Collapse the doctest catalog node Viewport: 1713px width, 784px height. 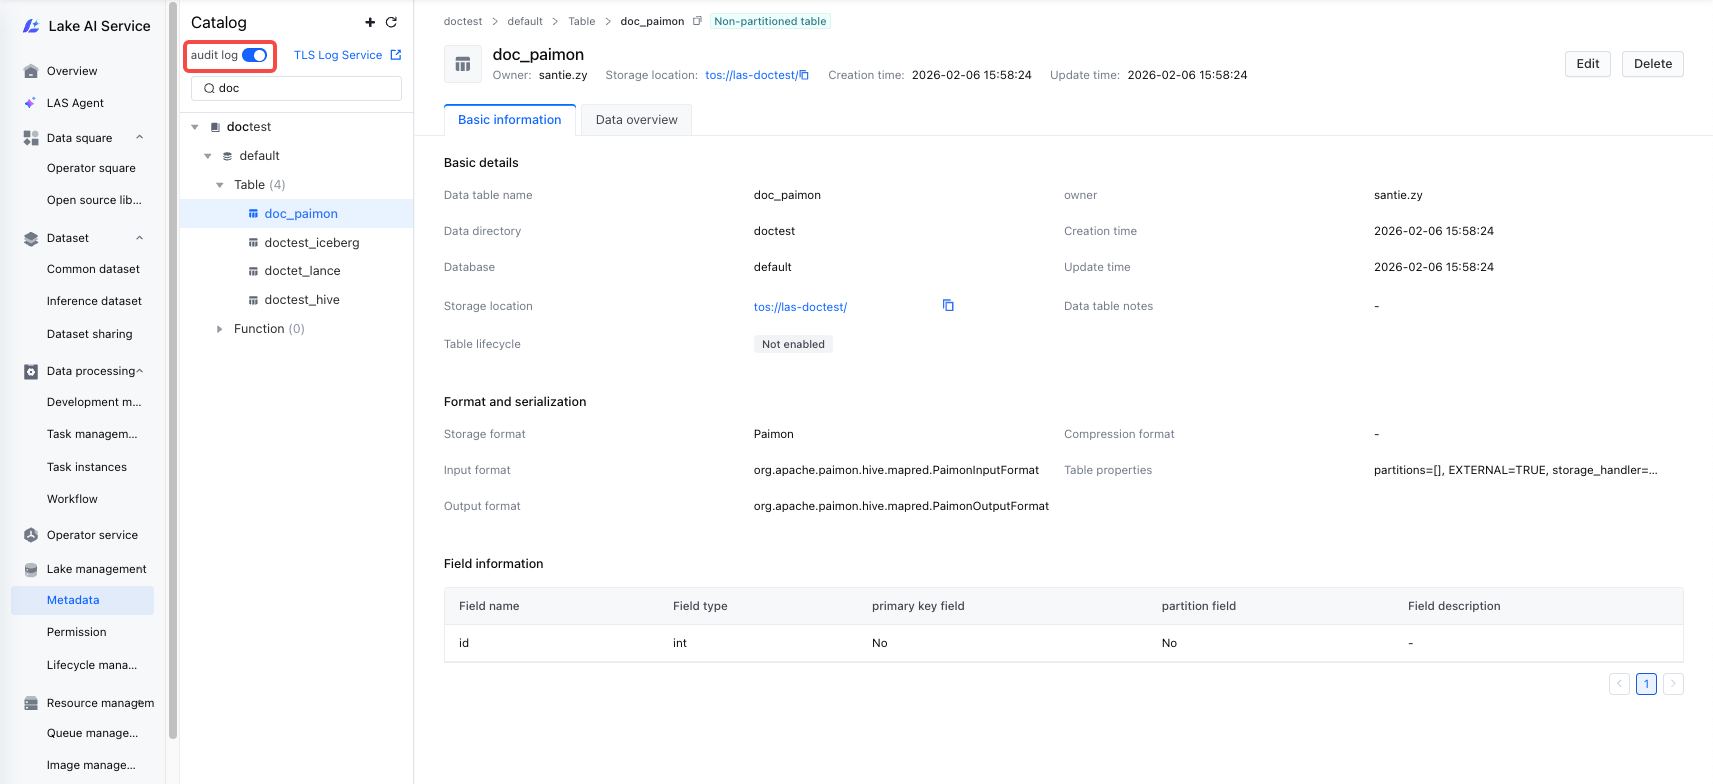tap(195, 127)
